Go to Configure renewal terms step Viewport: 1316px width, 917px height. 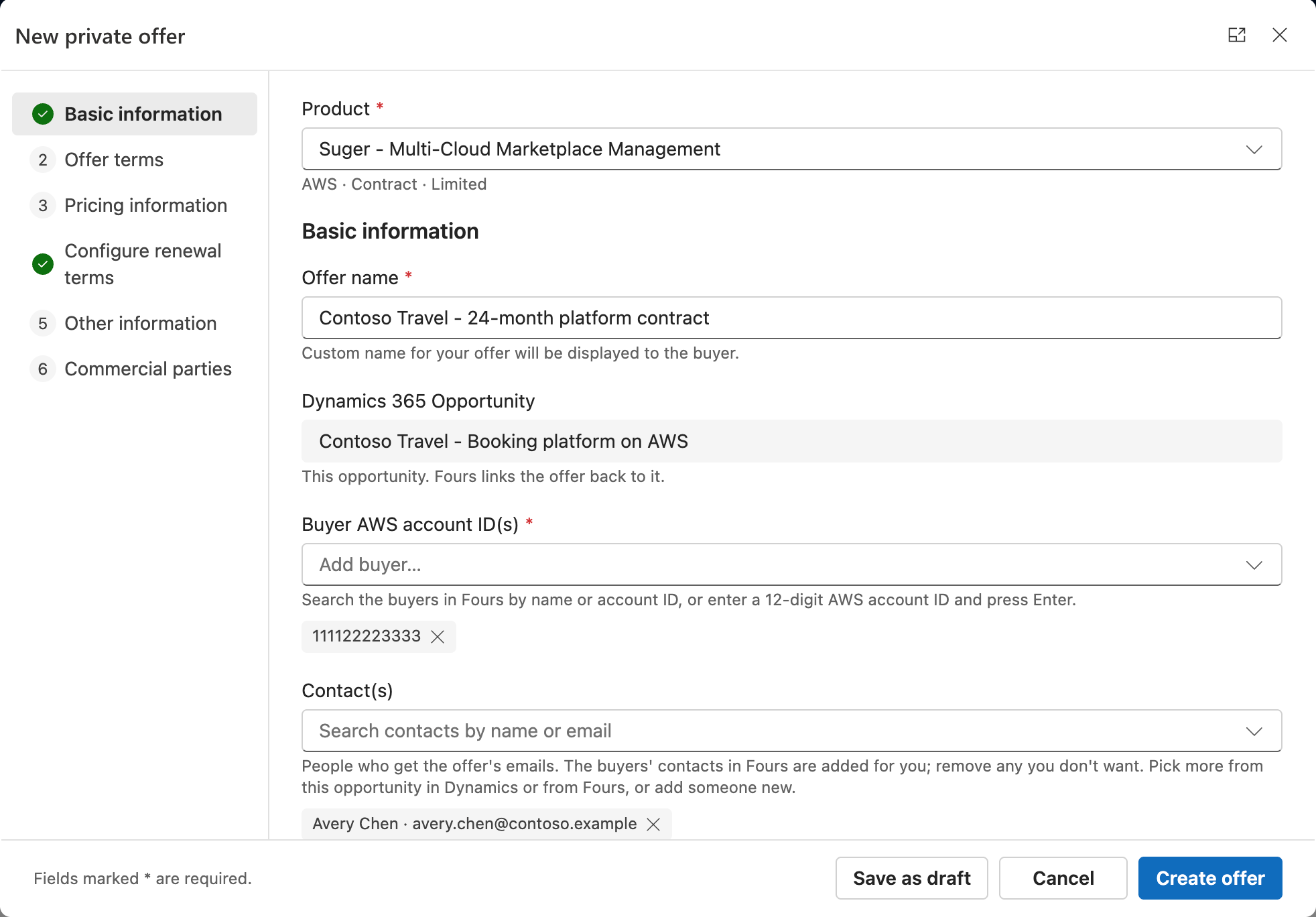[x=134, y=264]
